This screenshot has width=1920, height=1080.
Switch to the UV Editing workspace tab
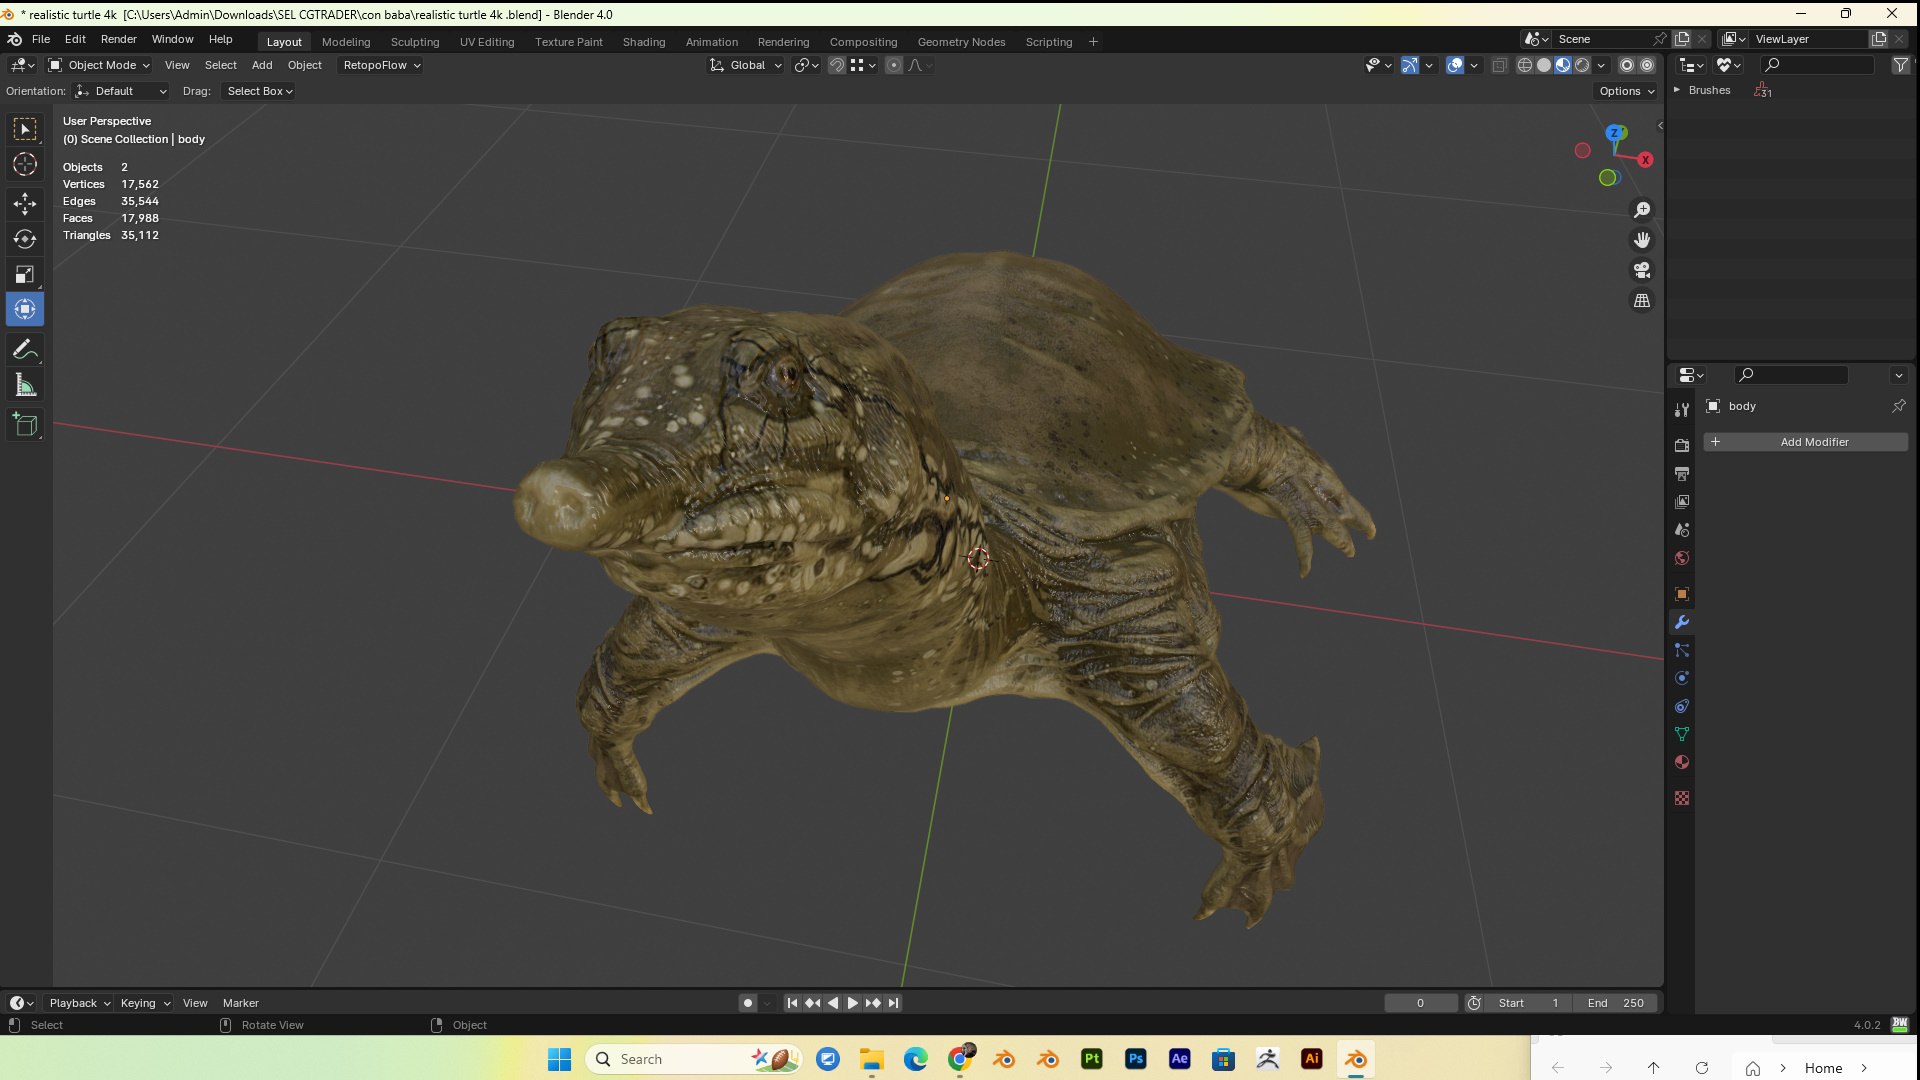tap(487, 42)
